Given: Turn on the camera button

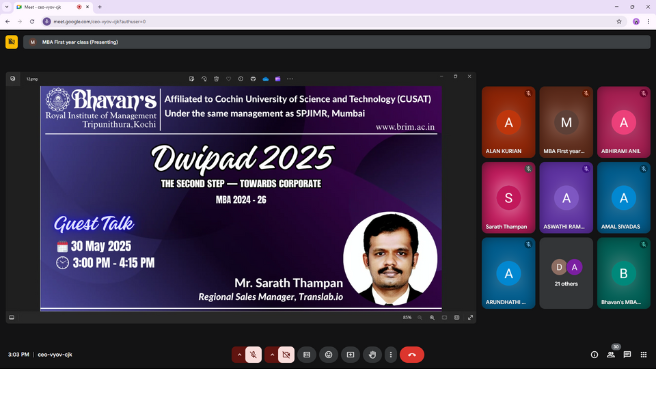Looking at the screenshot, I should (x=286, y=355).
